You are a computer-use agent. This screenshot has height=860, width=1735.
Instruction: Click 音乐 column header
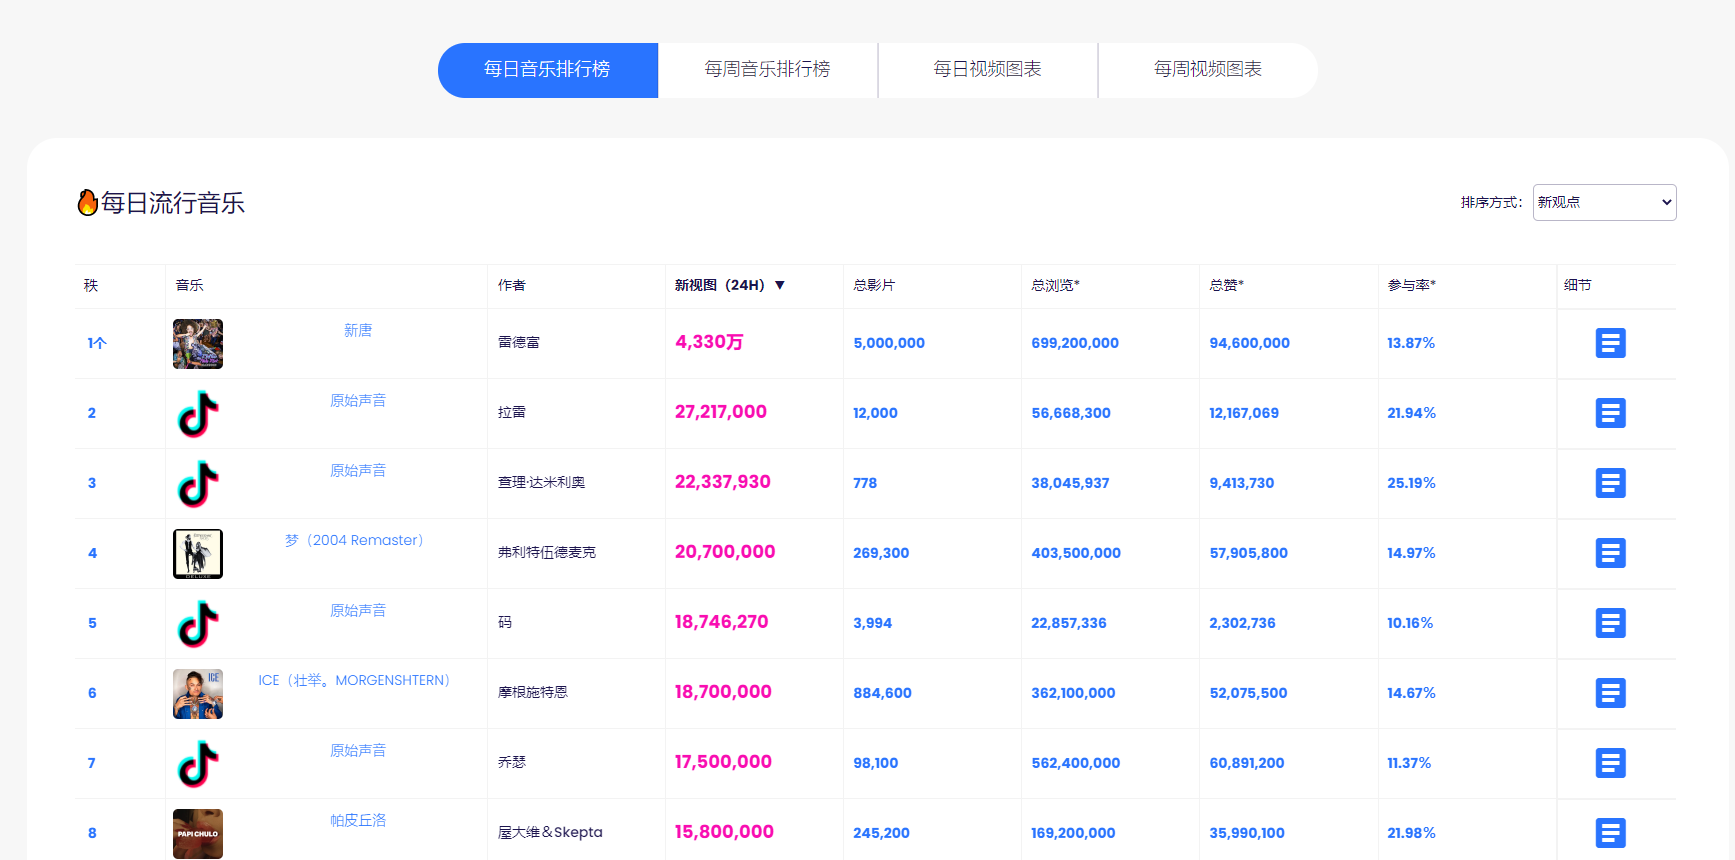coord(190,285)
